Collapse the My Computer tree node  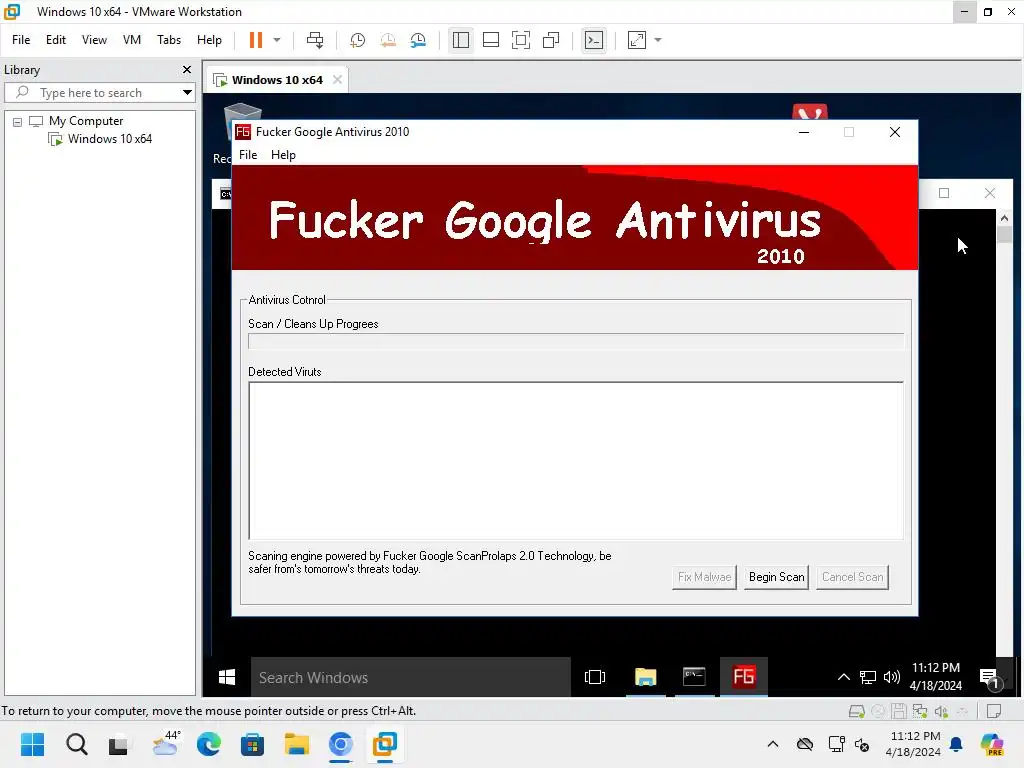[x=18, y=121]
